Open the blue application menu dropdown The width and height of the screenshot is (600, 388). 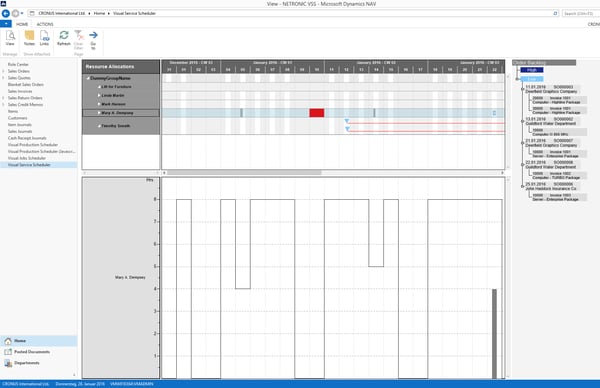(6, 24)
